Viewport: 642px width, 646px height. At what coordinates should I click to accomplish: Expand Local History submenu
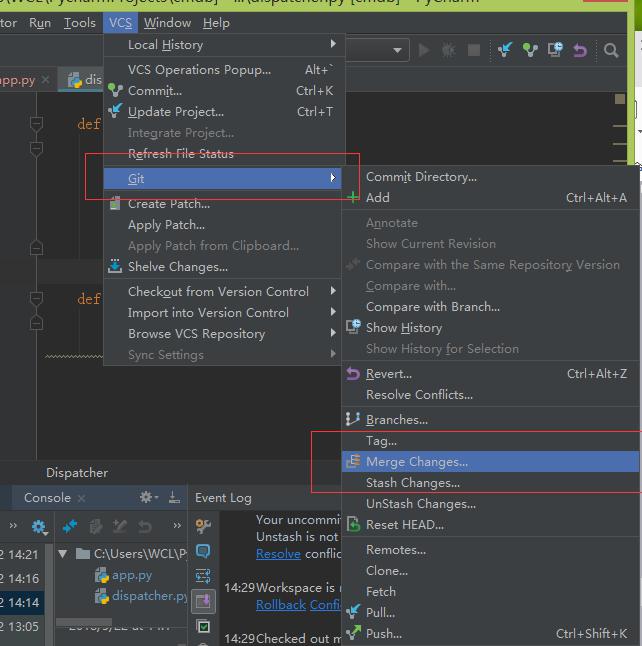pyautogui.click(x=224, y=44)
